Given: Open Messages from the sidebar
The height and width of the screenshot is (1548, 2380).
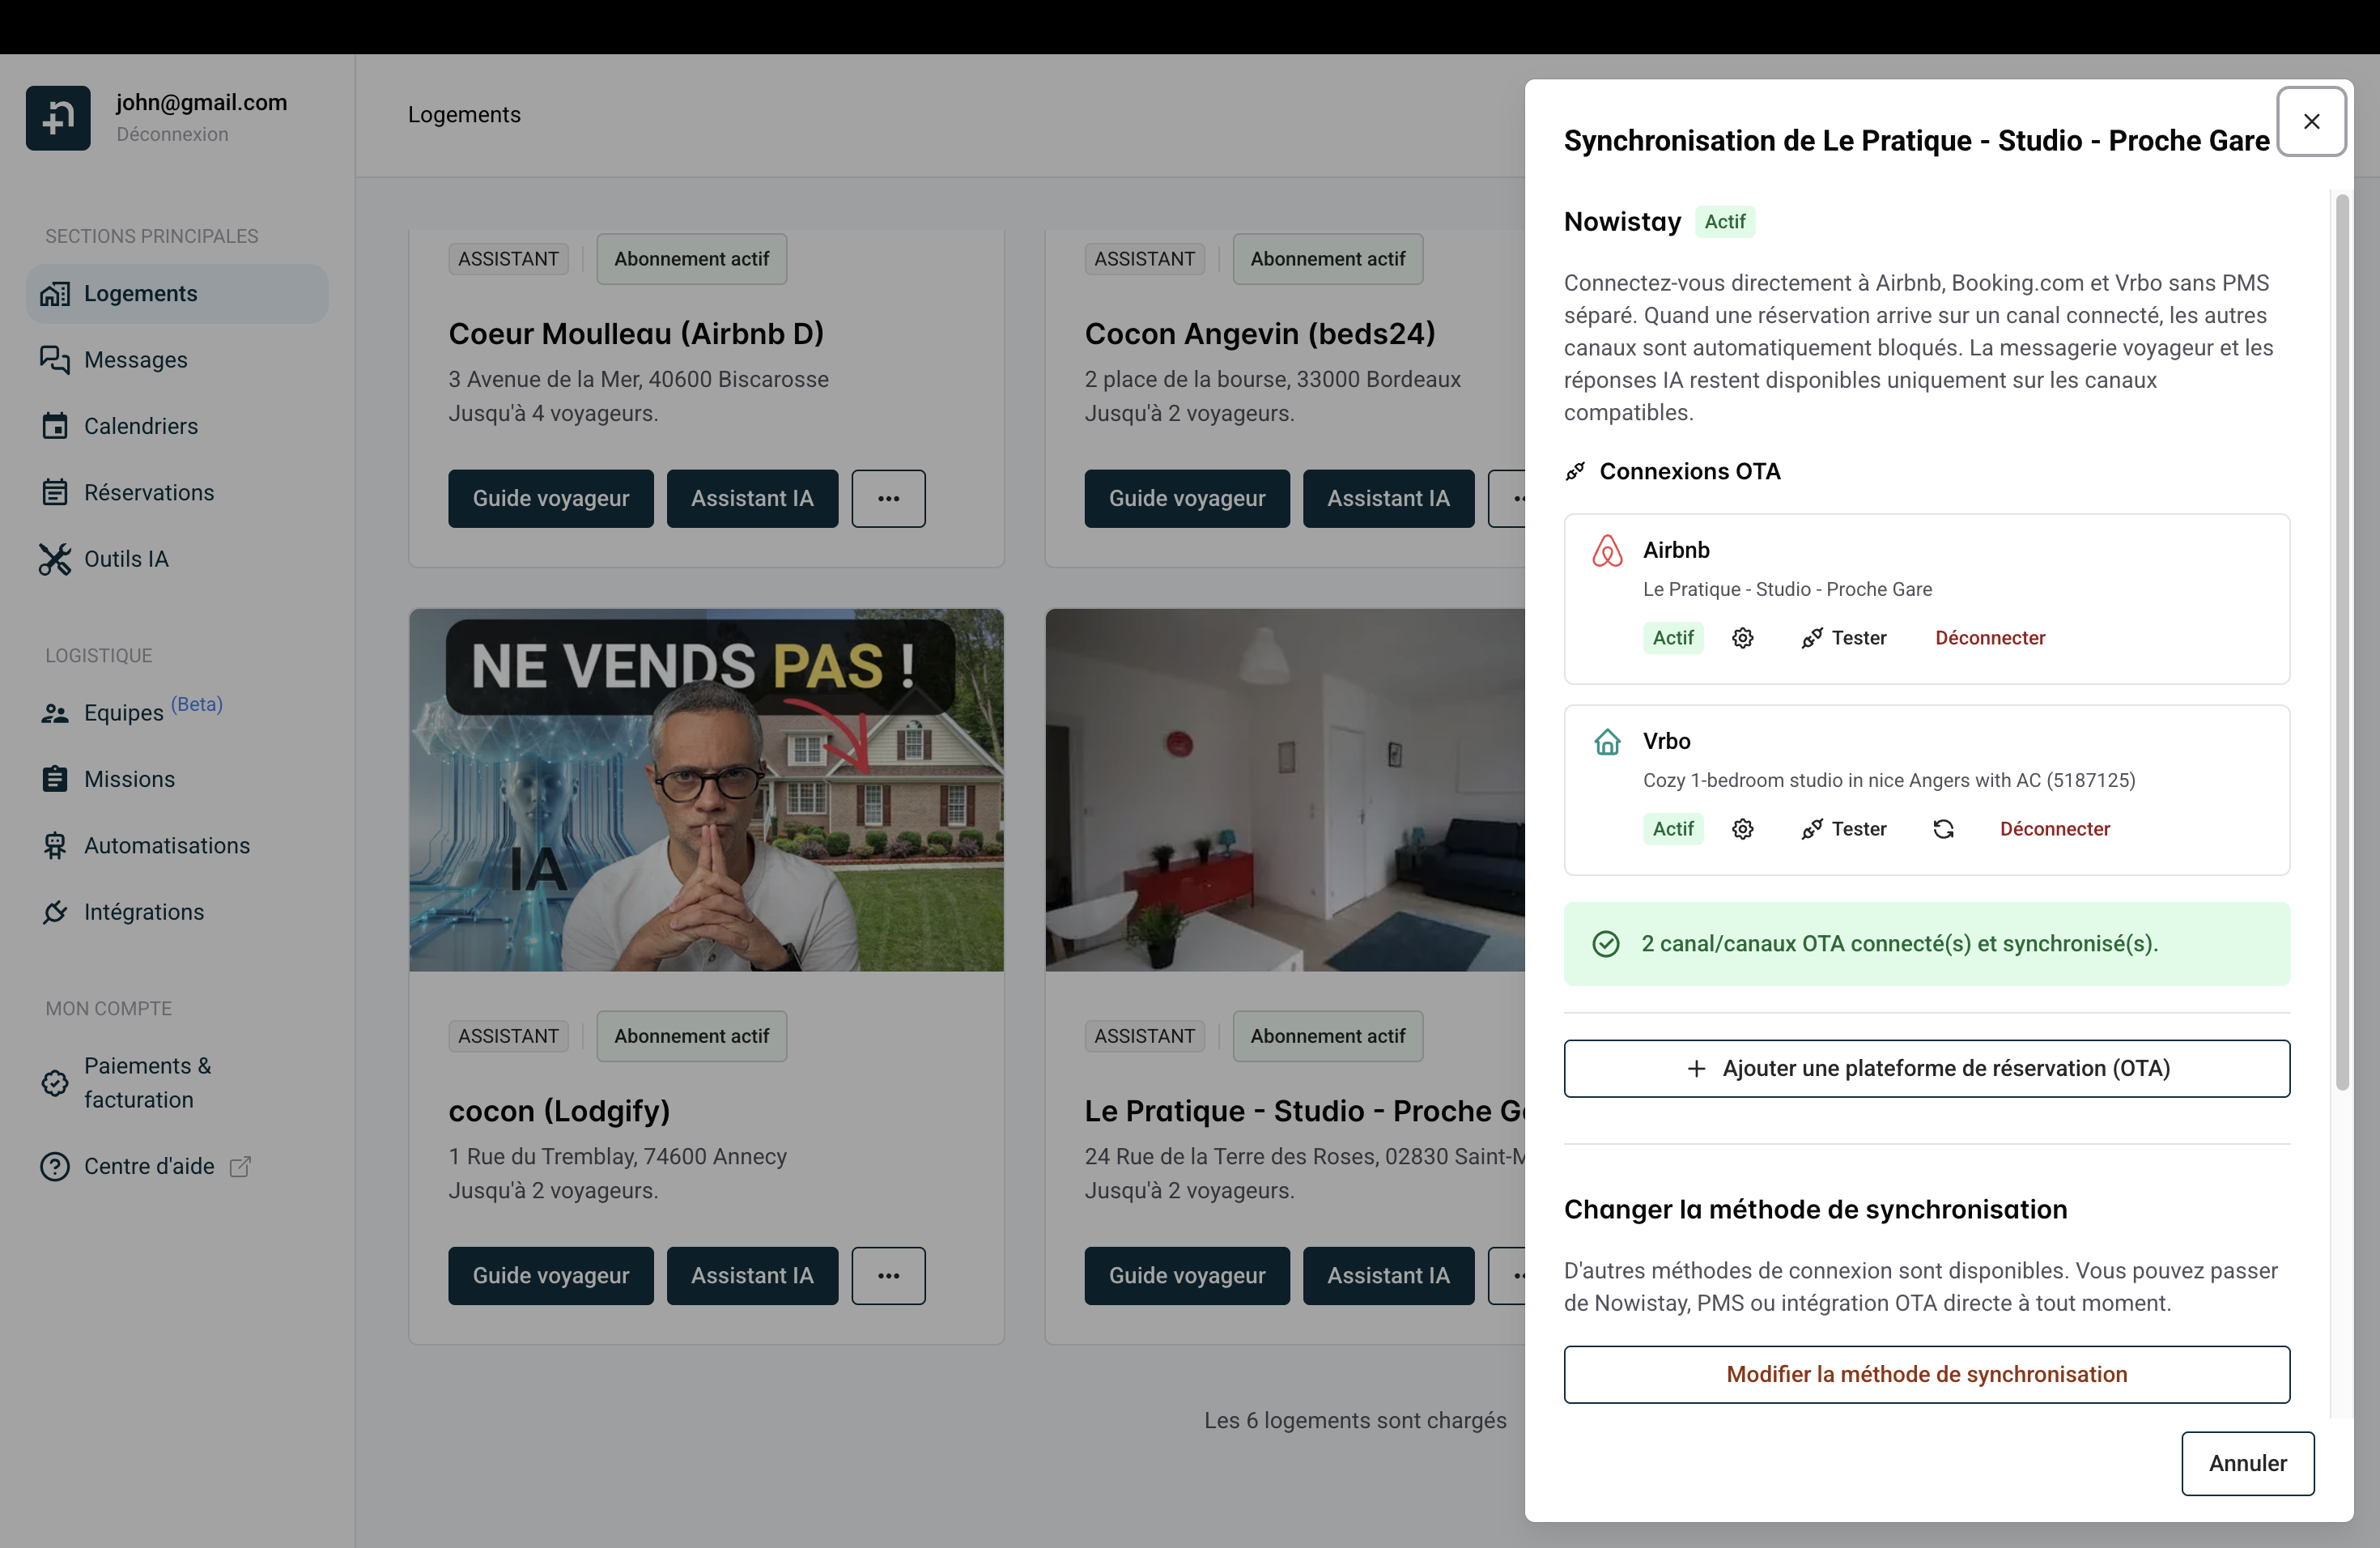Looking at the screenshot, I should click(135, 360).
